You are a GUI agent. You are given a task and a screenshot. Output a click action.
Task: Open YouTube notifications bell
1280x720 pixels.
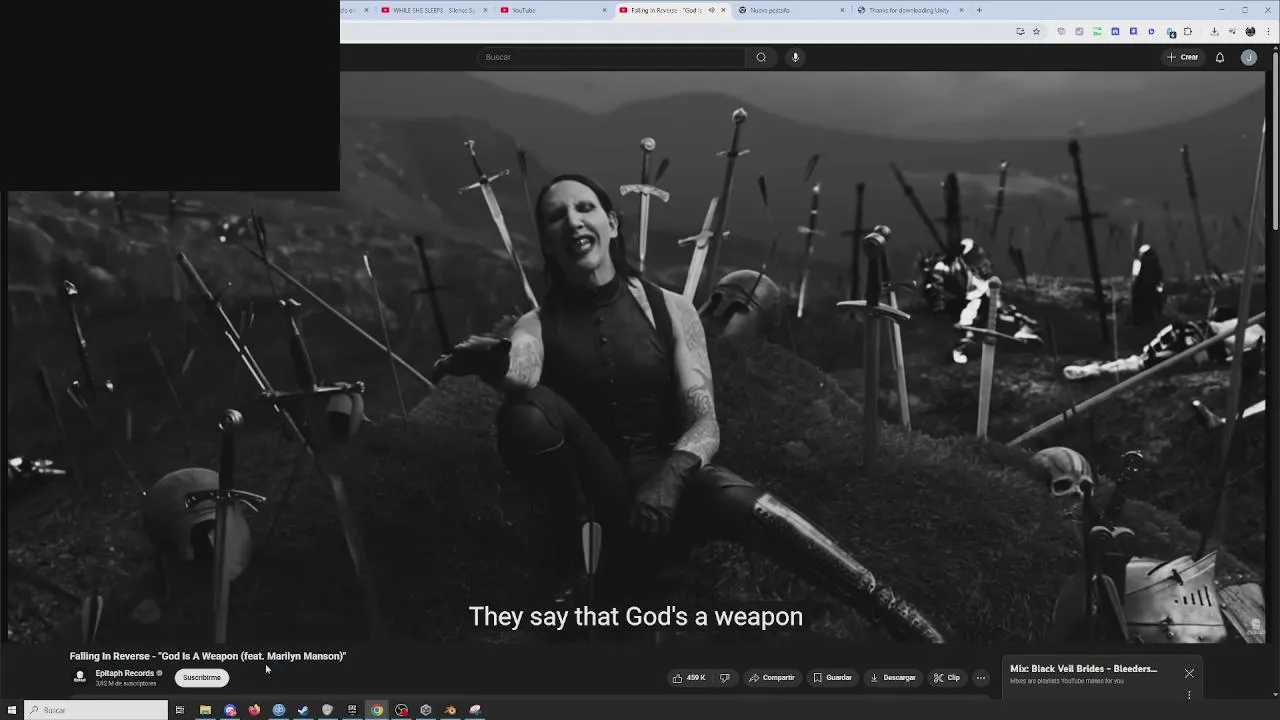[x=1220, y=57]
